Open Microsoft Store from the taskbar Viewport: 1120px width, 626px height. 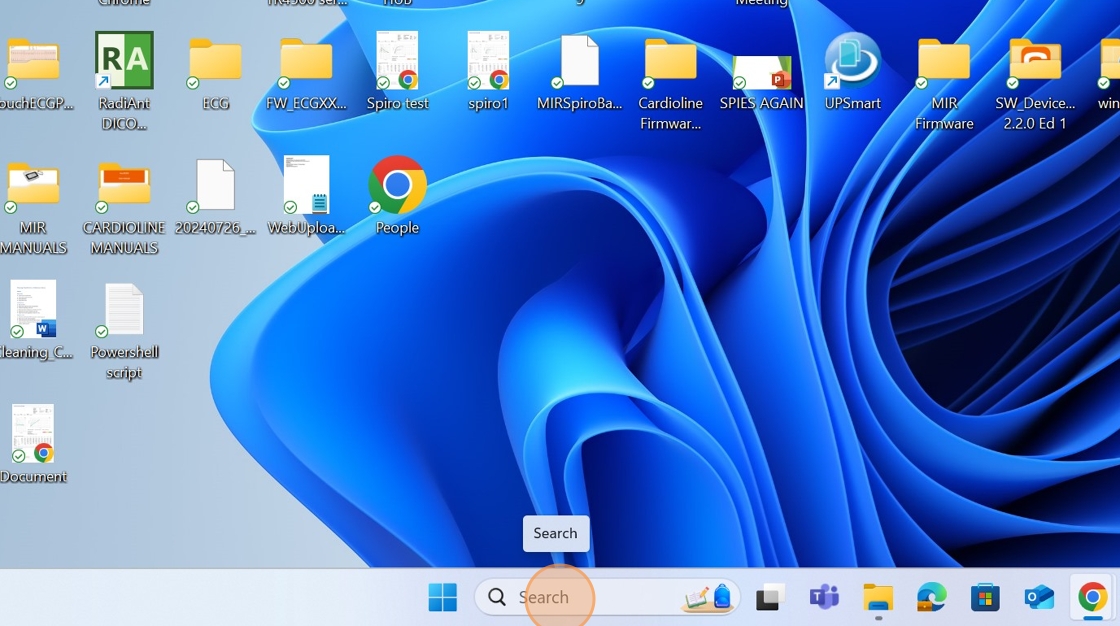[985, 598]
